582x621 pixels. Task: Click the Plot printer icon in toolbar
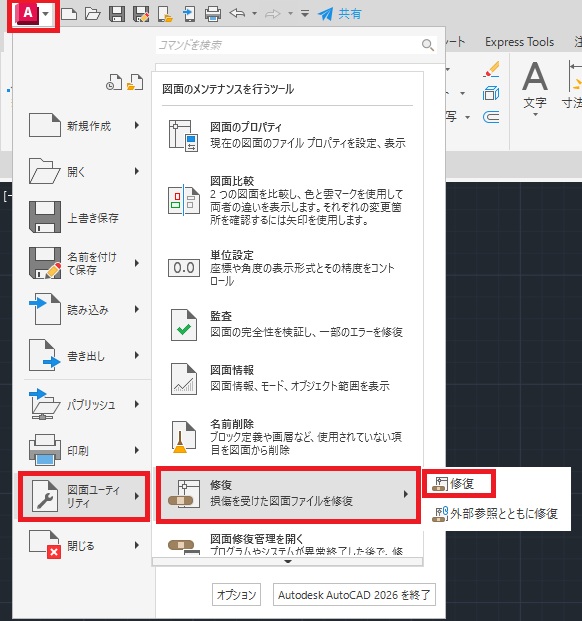pyautogui.click(x=213, y=14)
